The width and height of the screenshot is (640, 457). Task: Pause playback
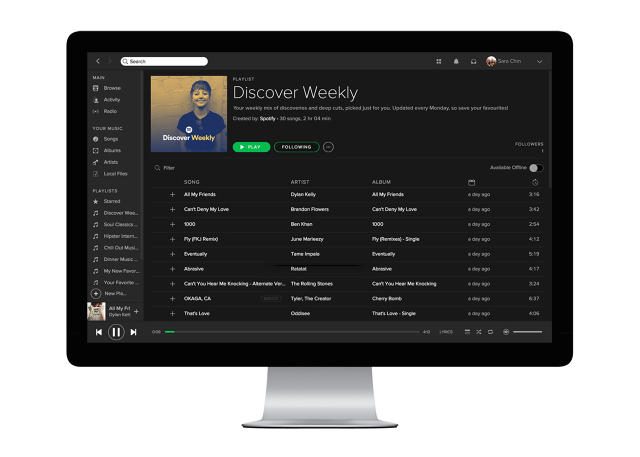(116, 333)
